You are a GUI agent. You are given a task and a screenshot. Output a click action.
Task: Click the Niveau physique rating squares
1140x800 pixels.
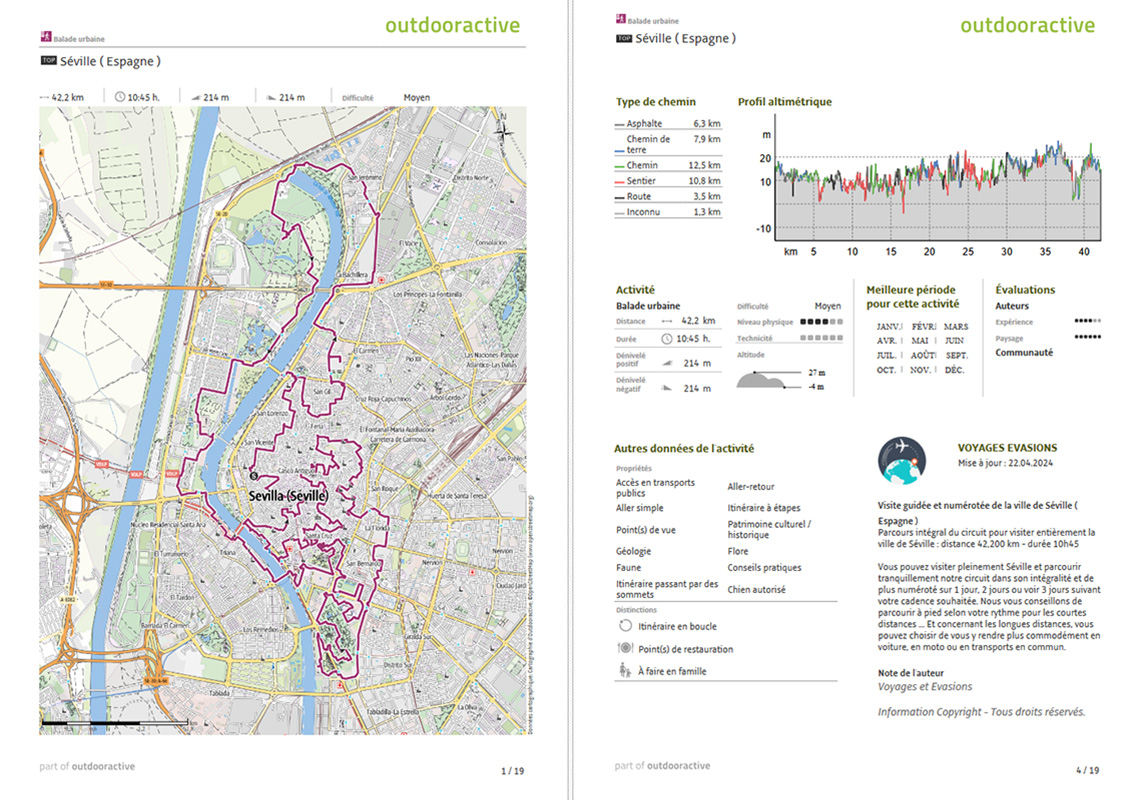(822, 322)
